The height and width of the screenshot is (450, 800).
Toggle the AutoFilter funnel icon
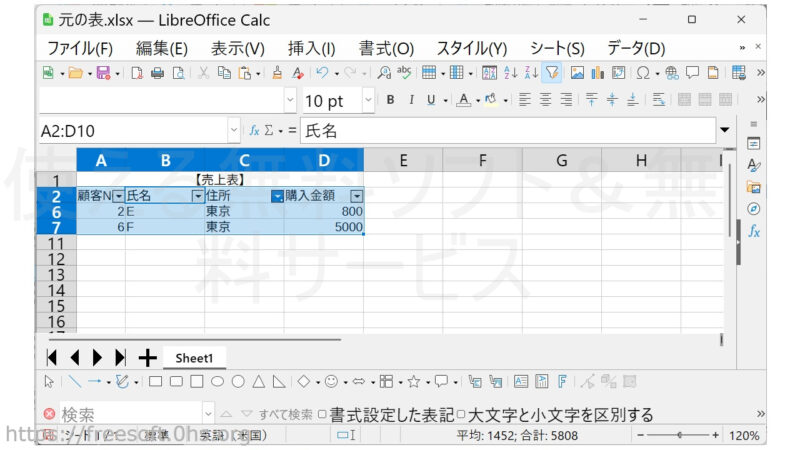(552, 73)
